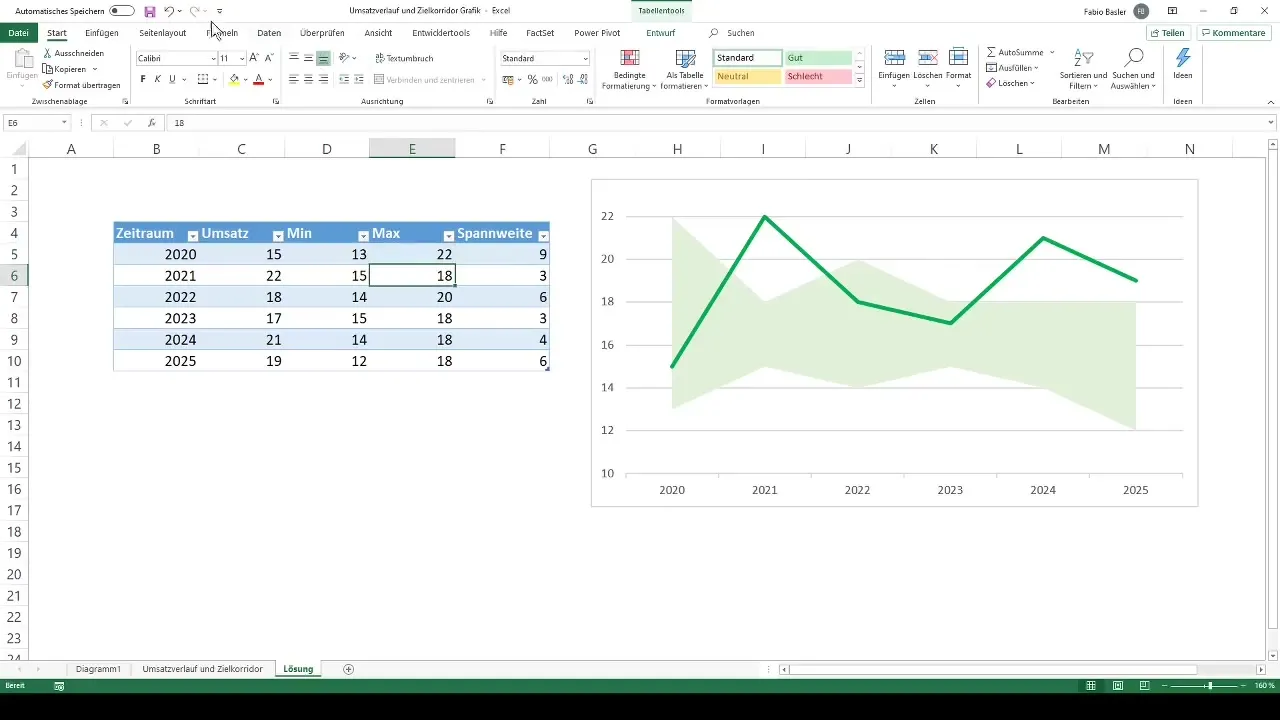Switch to Diagramm1 sheet tab
Screen dimensions: 1280x720
point(98,668)
